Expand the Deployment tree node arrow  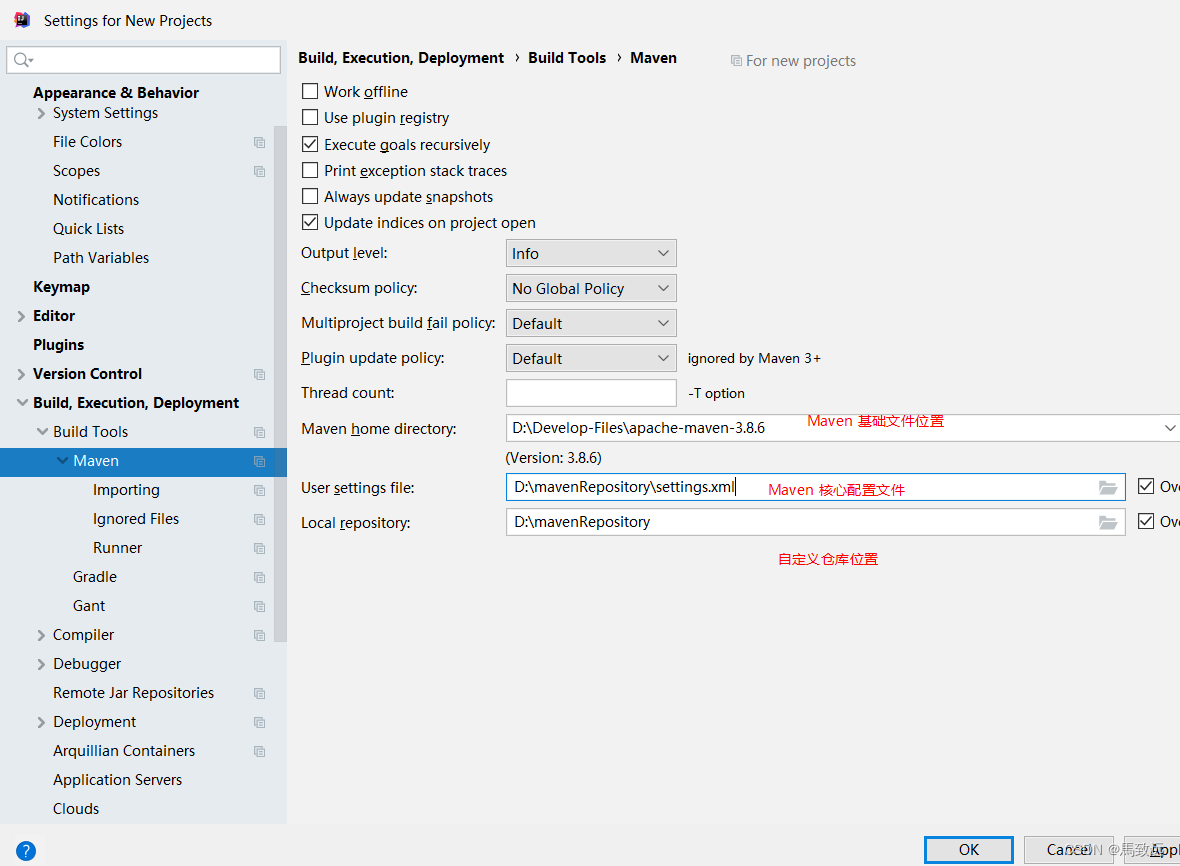pyautogui.click(x=41, y=722)
